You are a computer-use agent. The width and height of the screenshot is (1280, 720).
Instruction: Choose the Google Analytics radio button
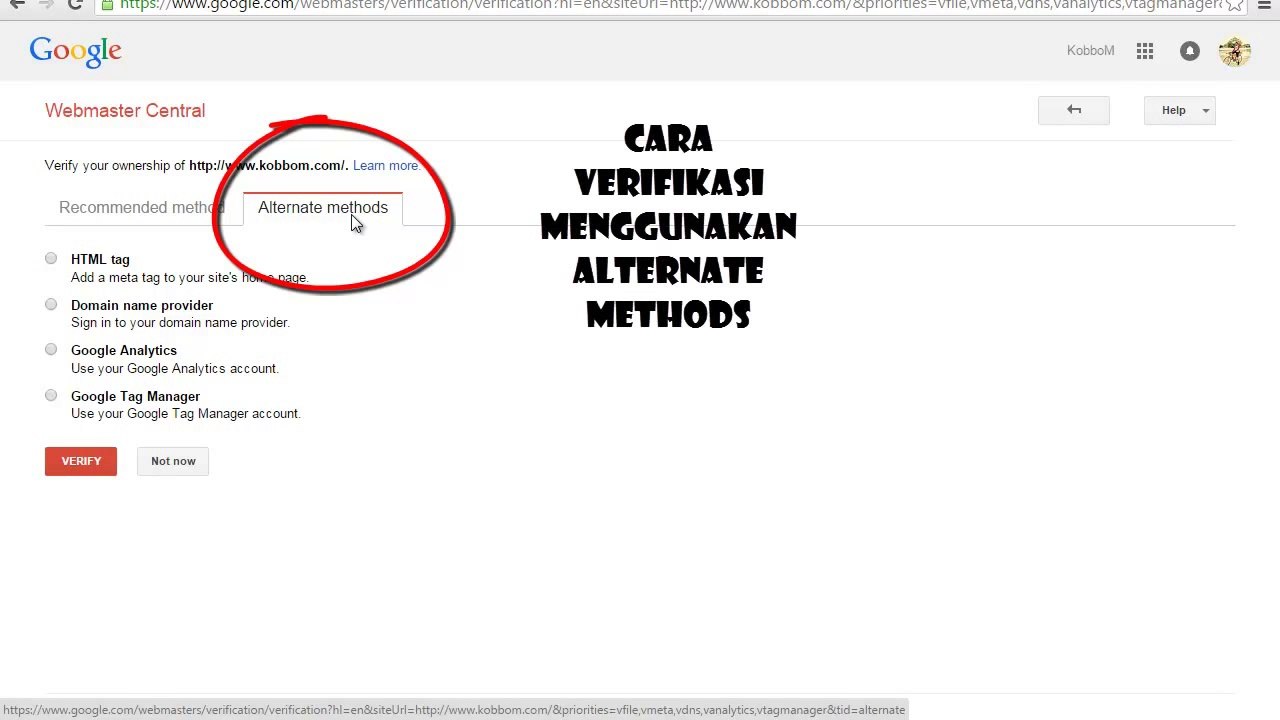click(x=51, y=350)
